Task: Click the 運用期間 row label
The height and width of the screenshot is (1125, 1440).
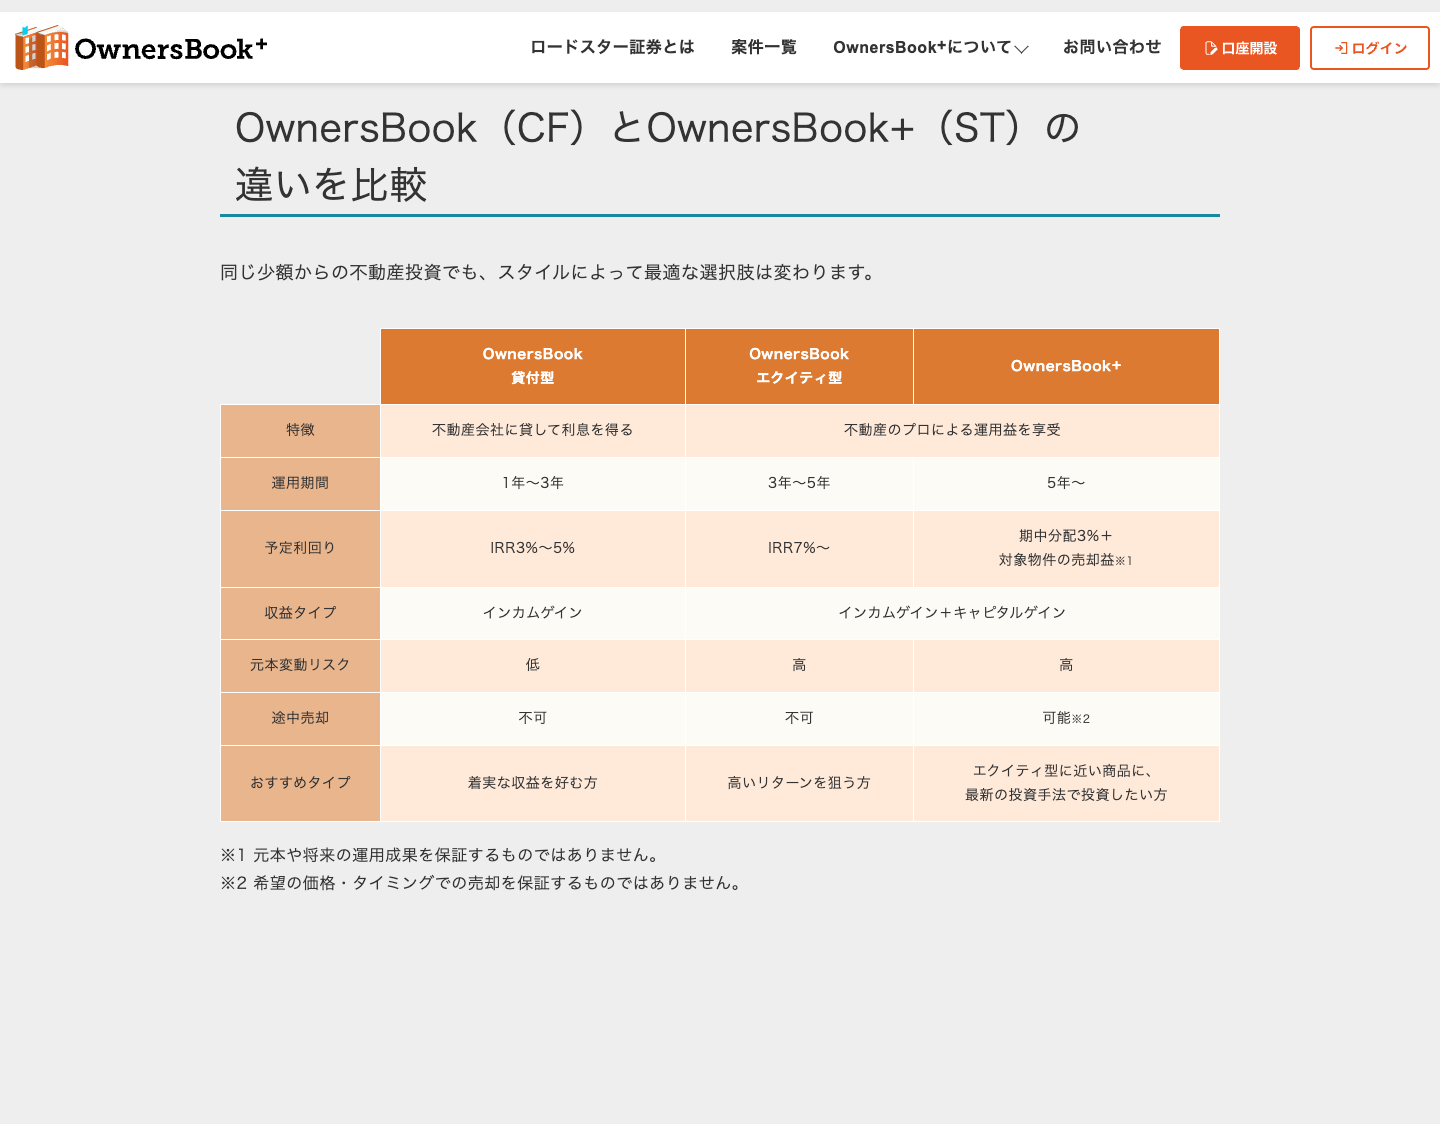Action: 300,483
